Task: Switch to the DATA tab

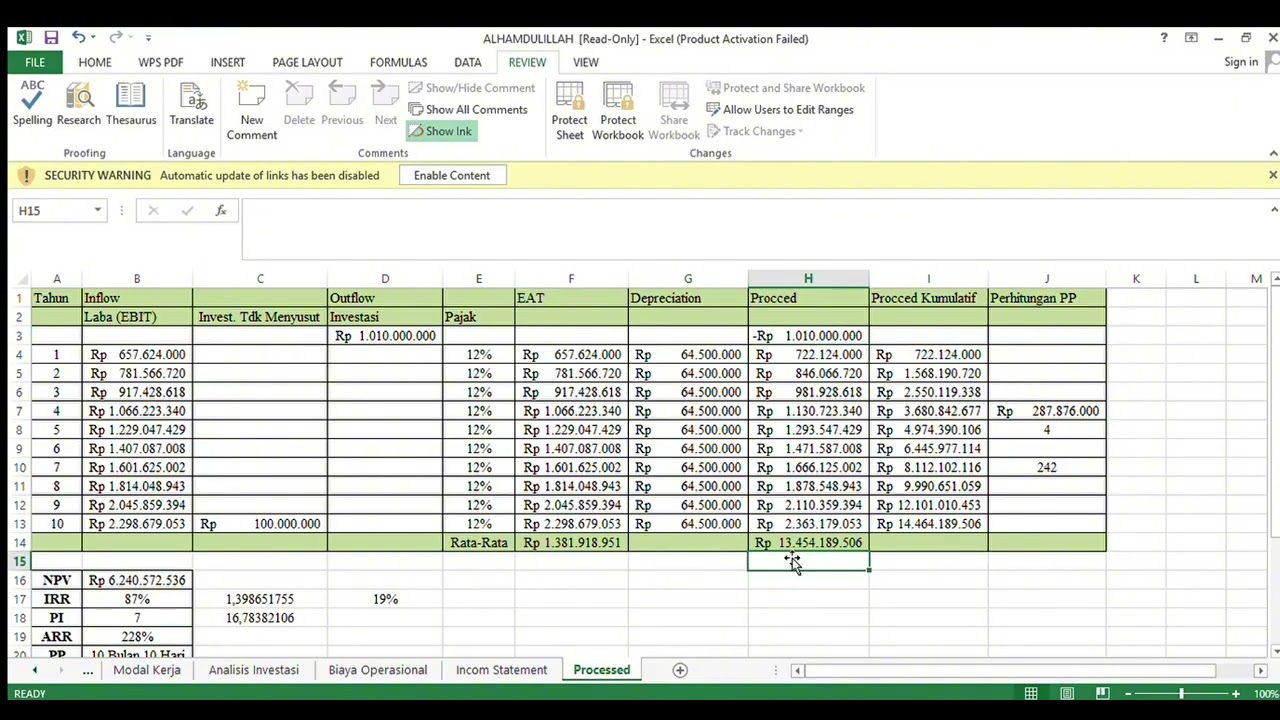Action: [x=467, y=62]
